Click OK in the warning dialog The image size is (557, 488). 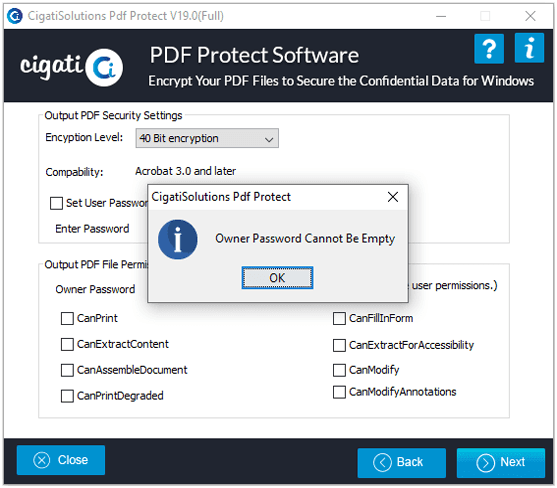click(x=277, y=278)
